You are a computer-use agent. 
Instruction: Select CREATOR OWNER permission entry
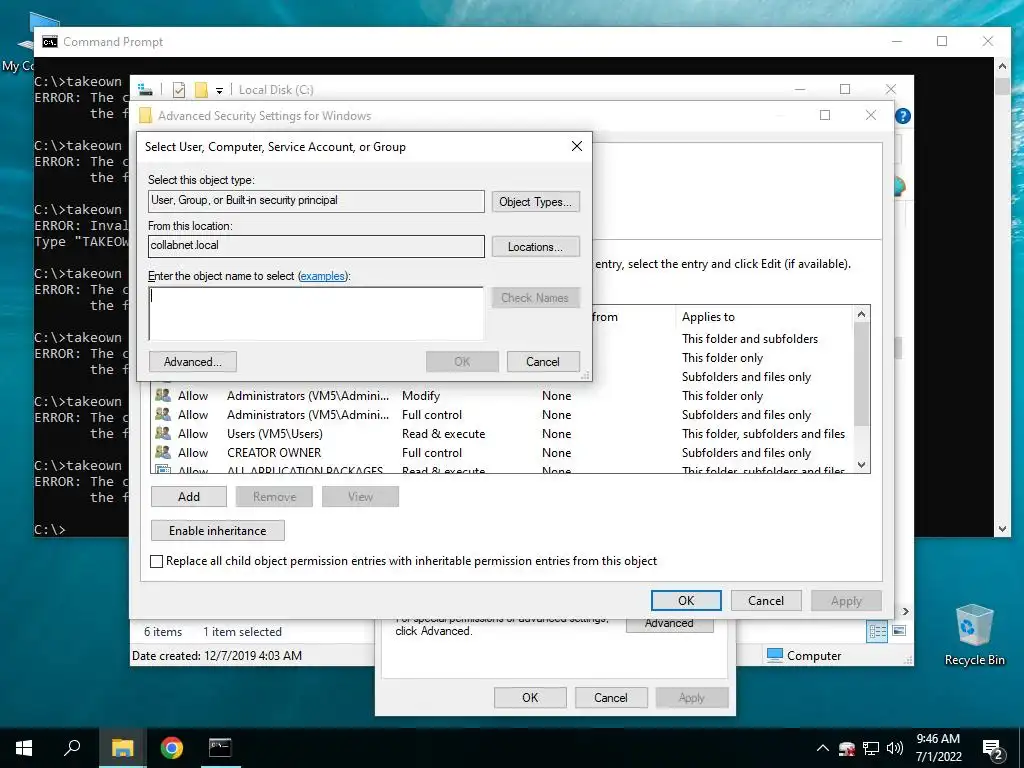point(502,453)
